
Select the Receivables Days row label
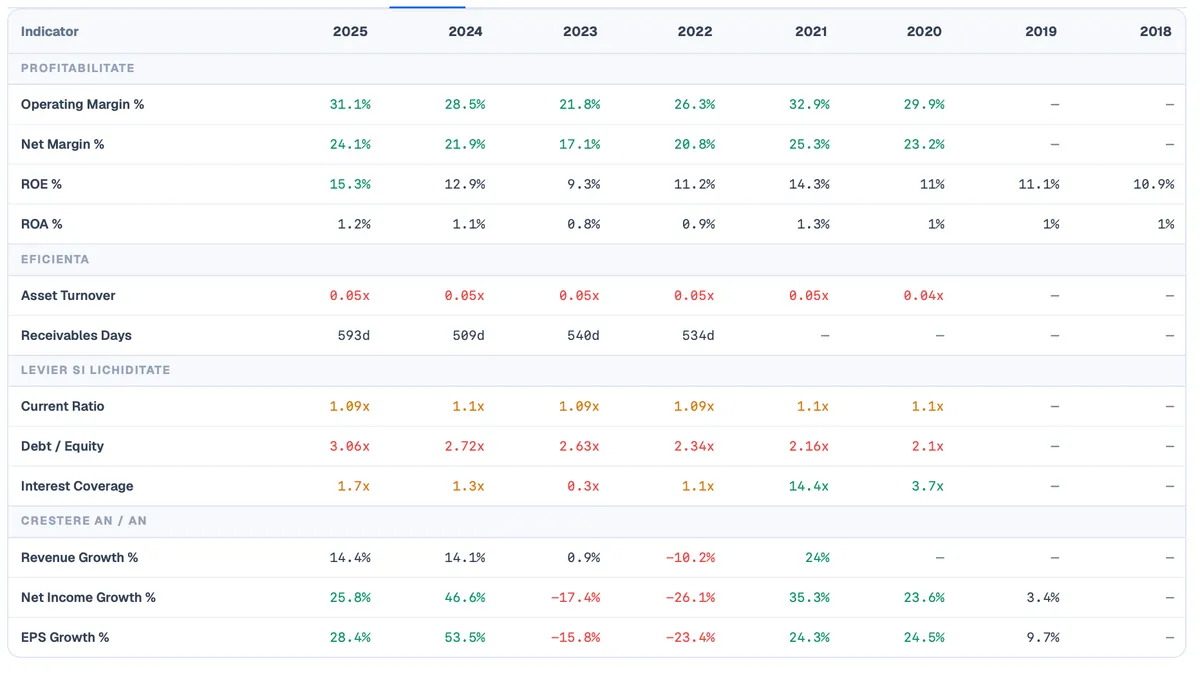76,335
